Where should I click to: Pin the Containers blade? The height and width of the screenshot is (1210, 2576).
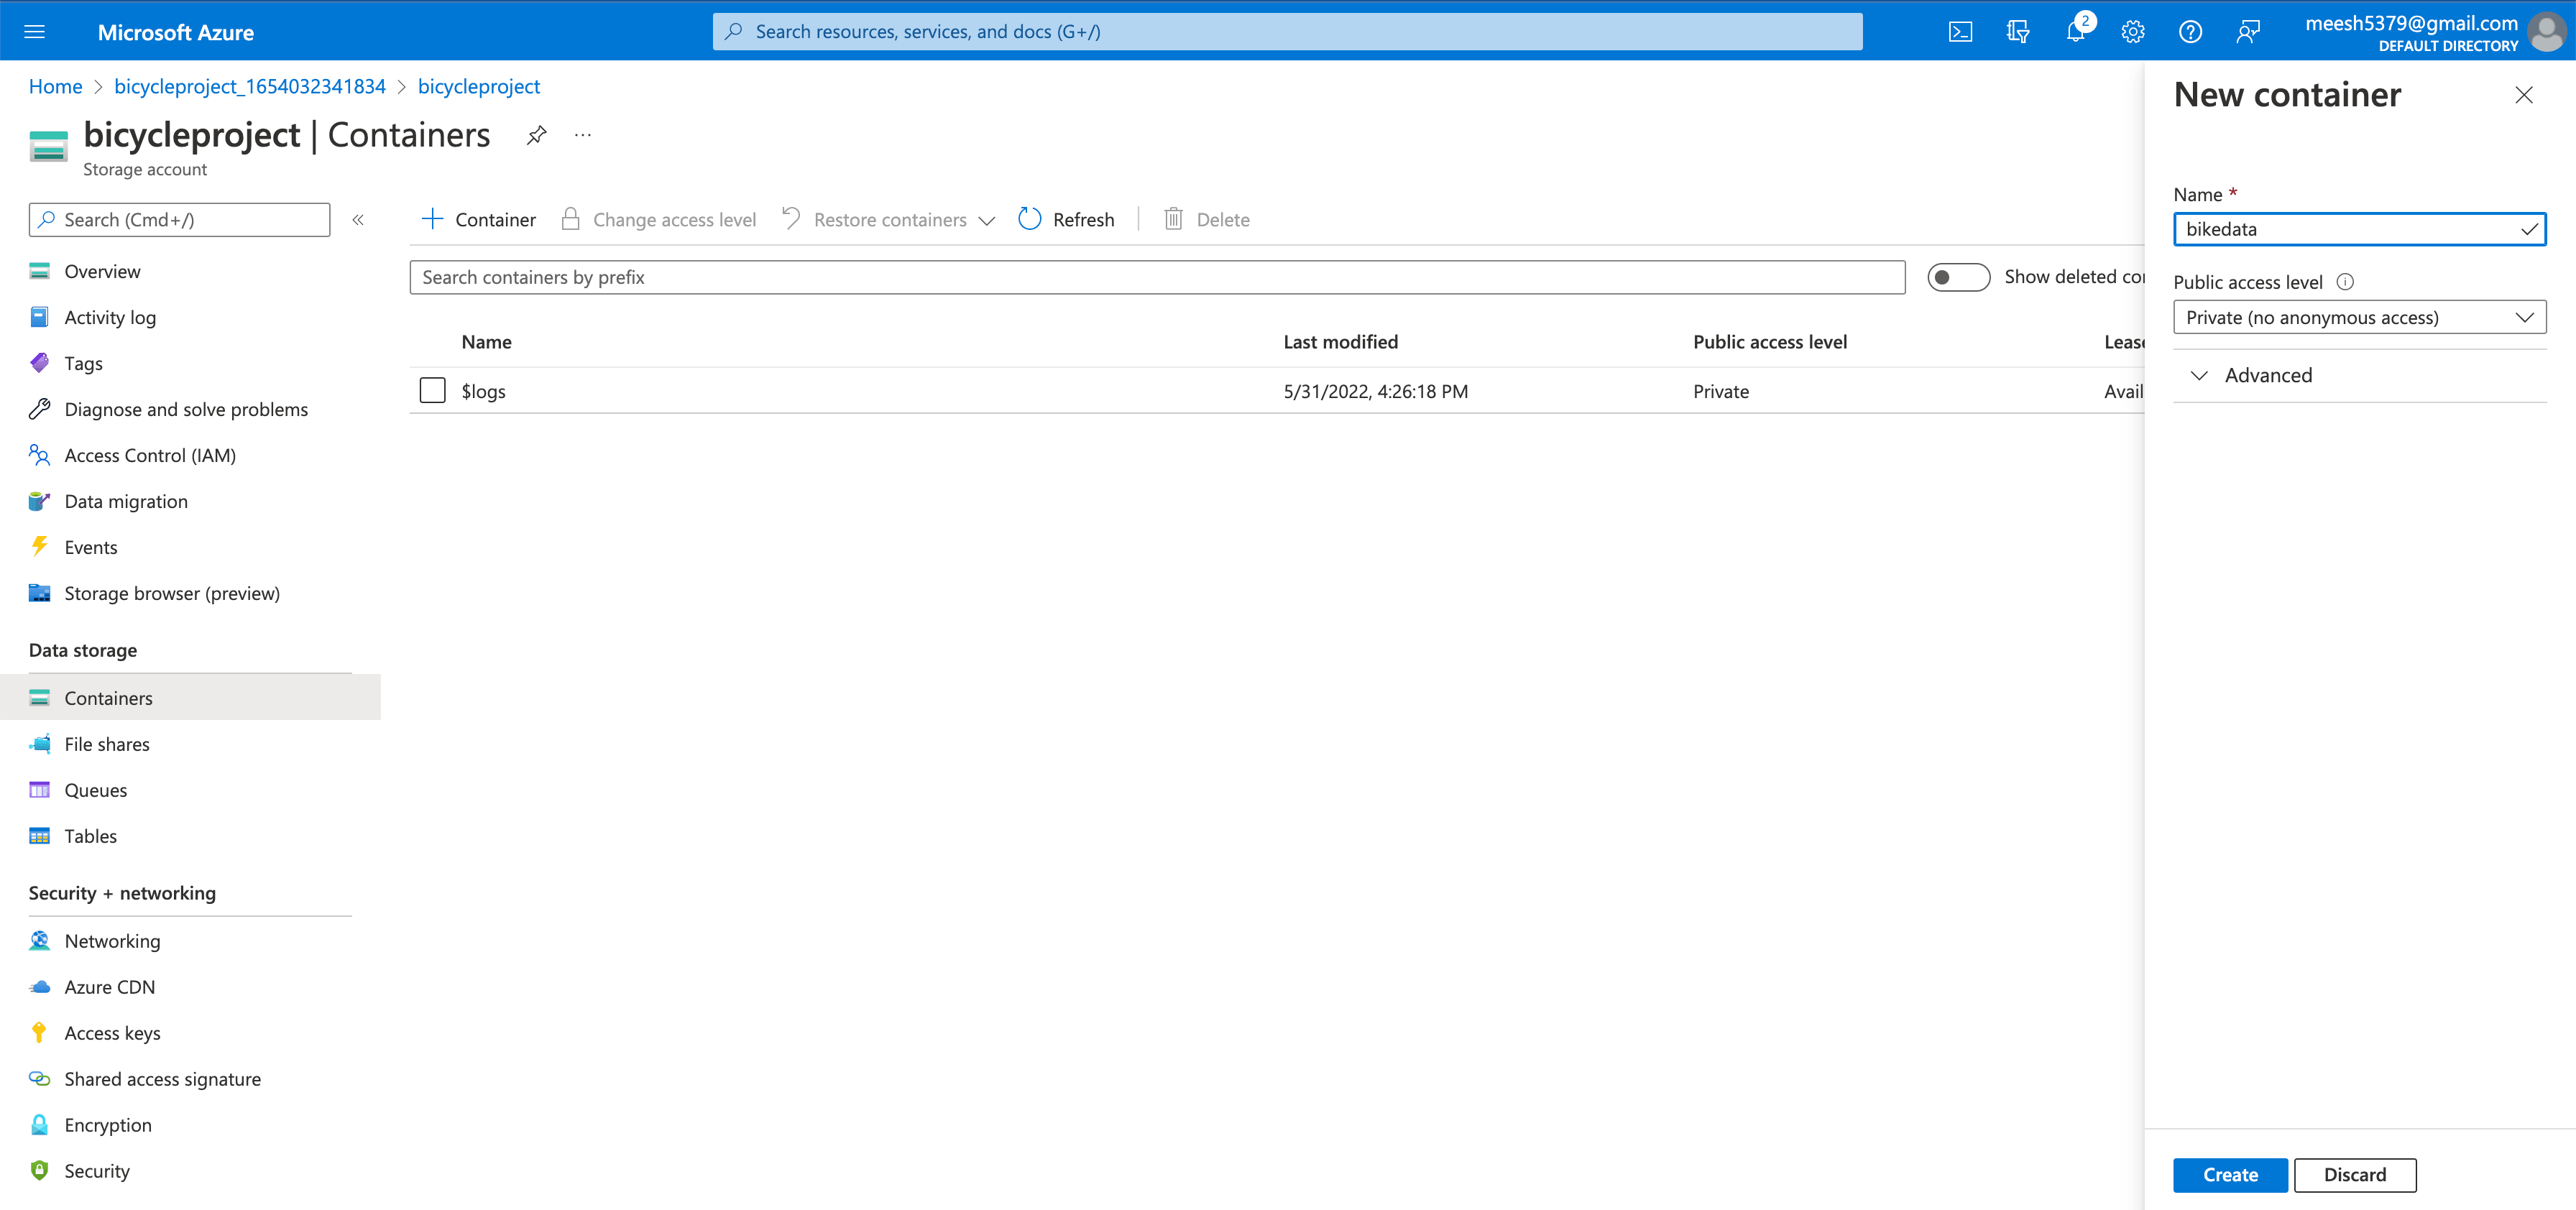(537, 135)
